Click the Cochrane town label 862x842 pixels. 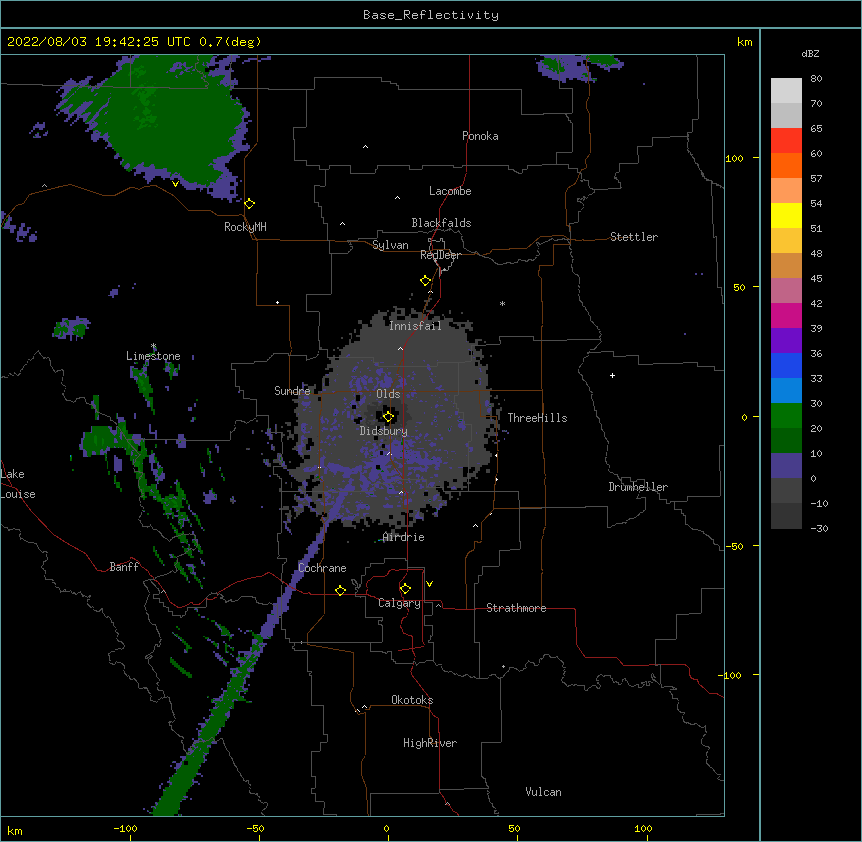click(322, 568)
